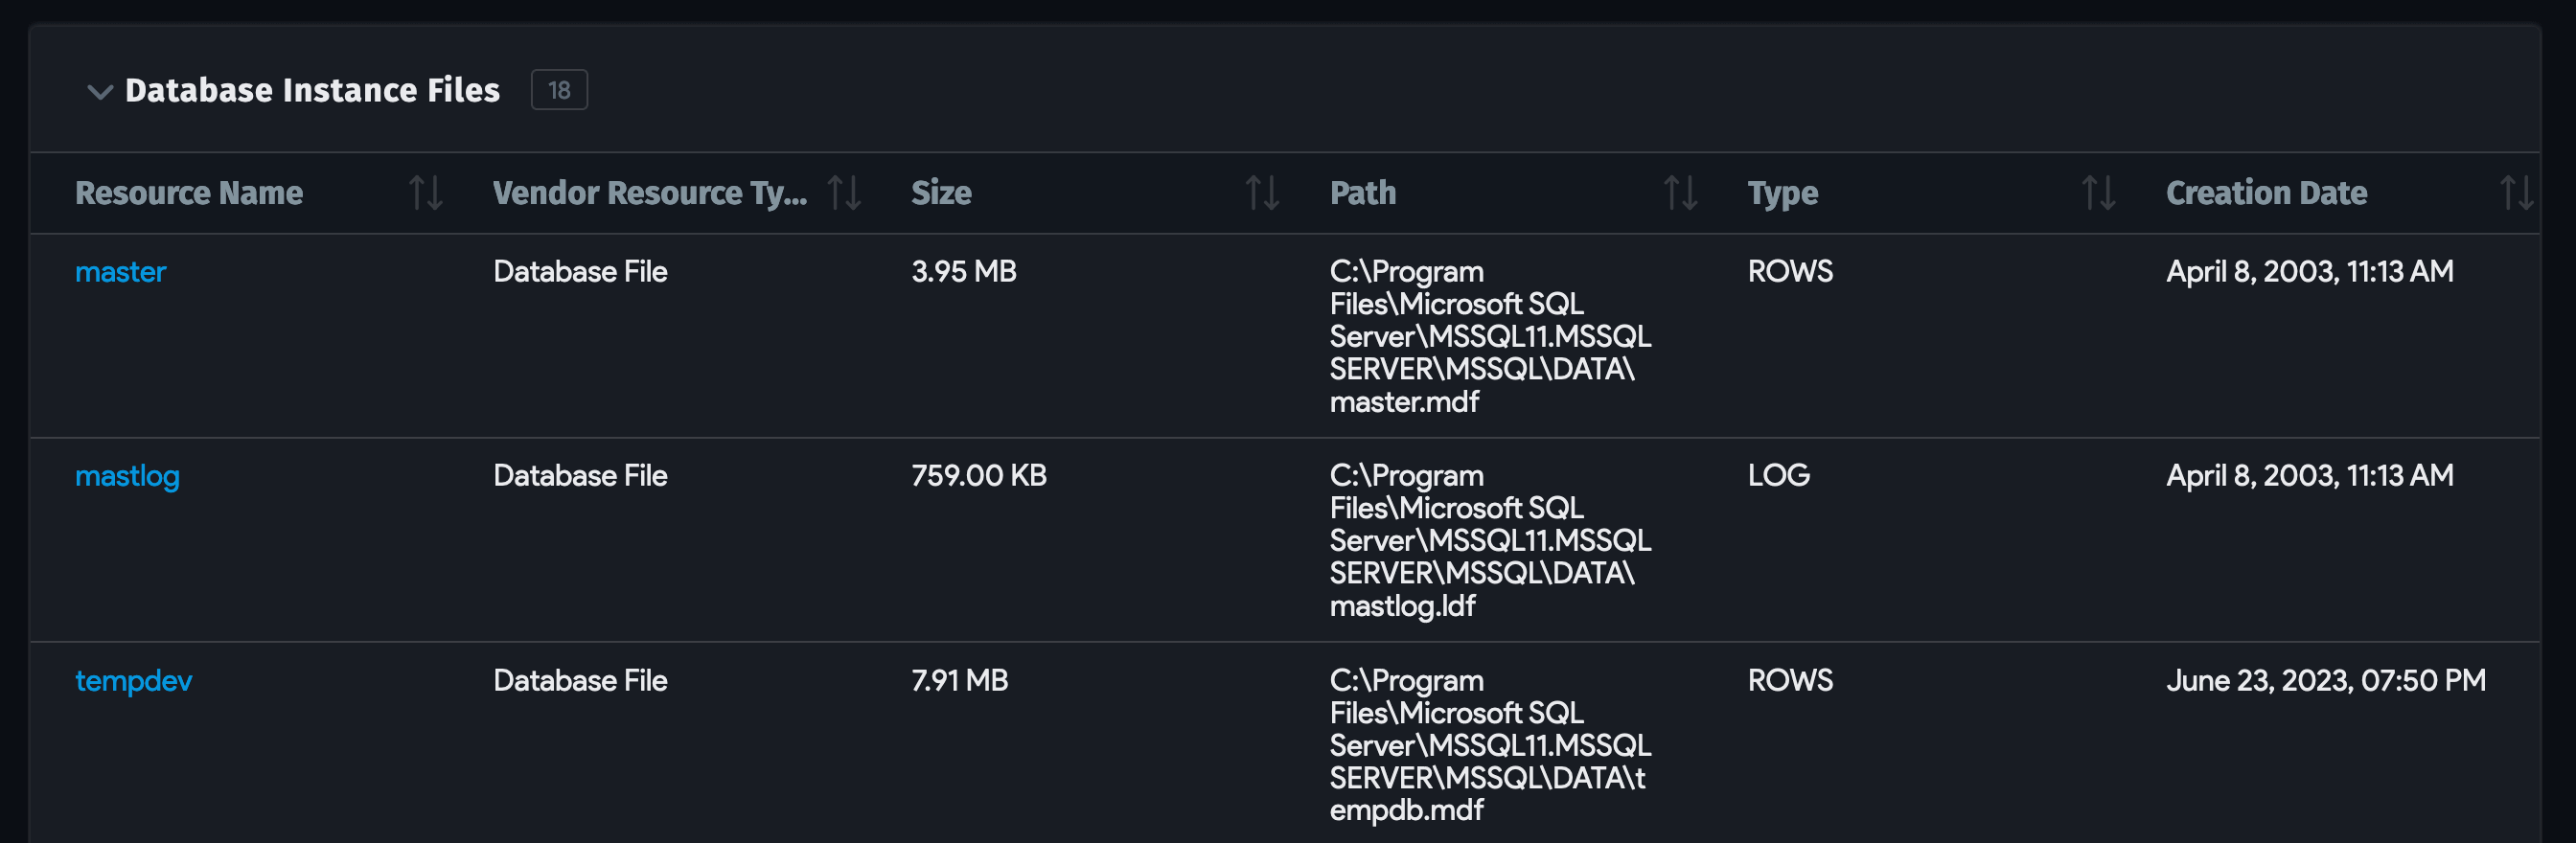Select the Resource Name column header
Viewport: 2576px width, 843px height.
tap(190, 193)
